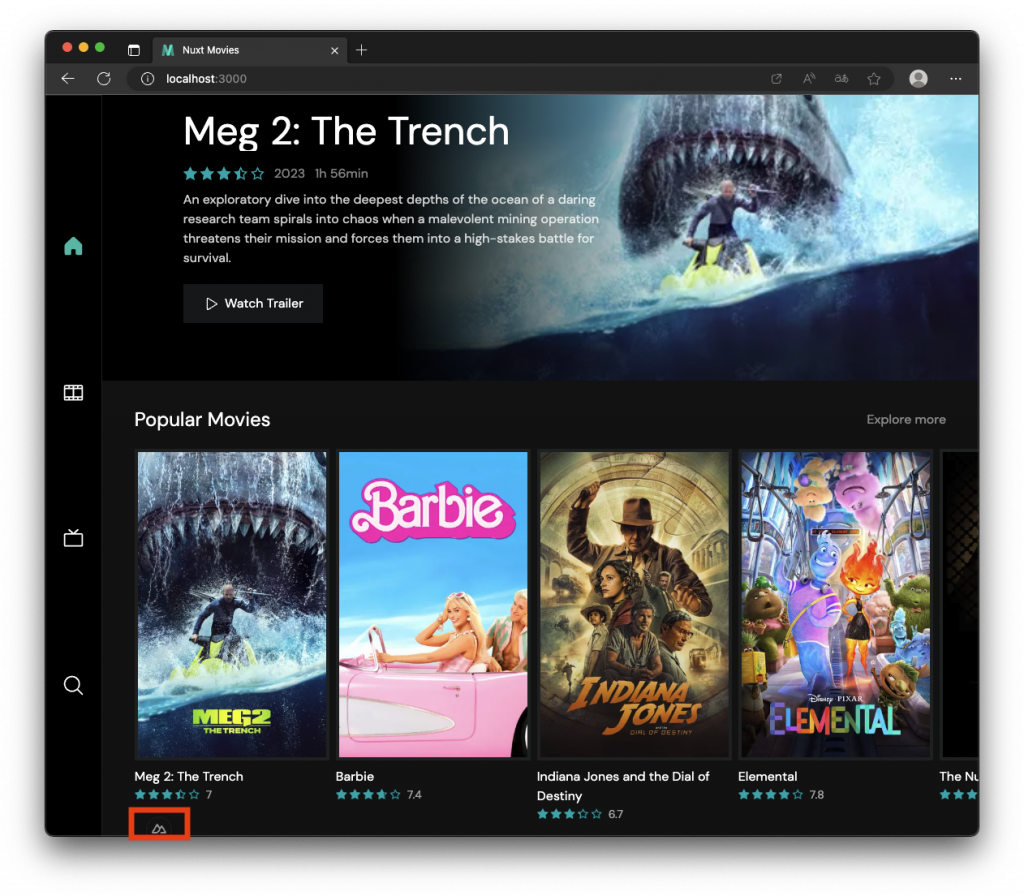Open a new browser tab
Image resolution: width=1024 pixels, height=896 pixels.
tap(361, 50)
